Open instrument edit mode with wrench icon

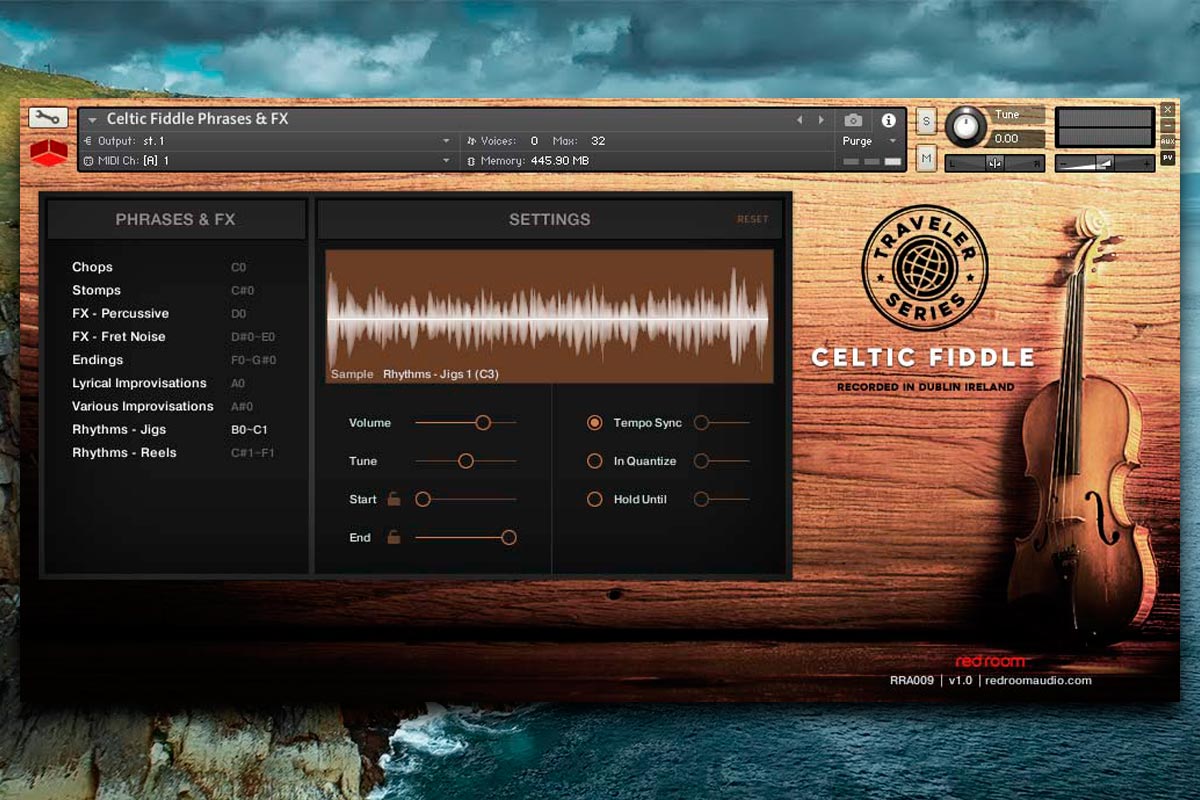(x=48, y=118)
